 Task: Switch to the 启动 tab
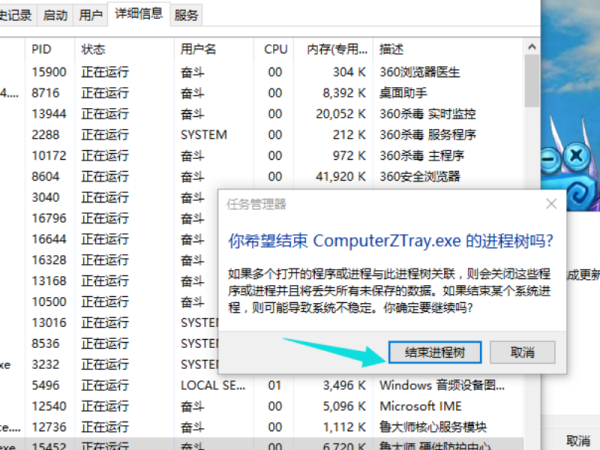coord(55,15)
